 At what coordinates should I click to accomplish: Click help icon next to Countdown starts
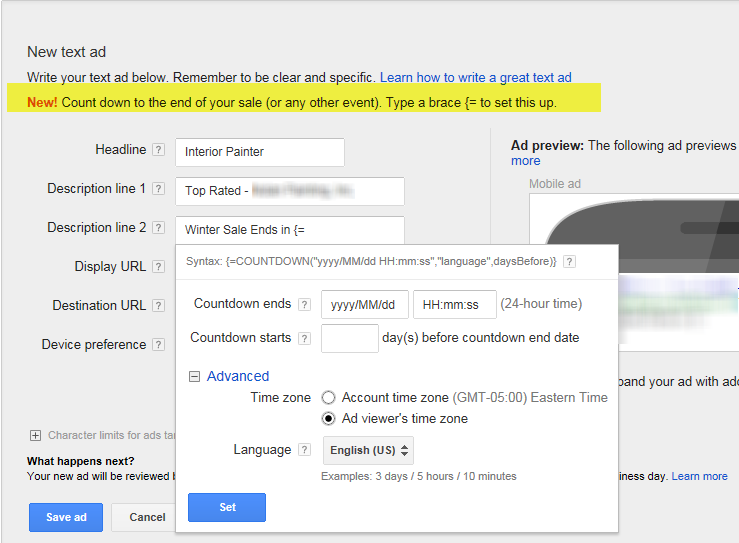(304, 338)
